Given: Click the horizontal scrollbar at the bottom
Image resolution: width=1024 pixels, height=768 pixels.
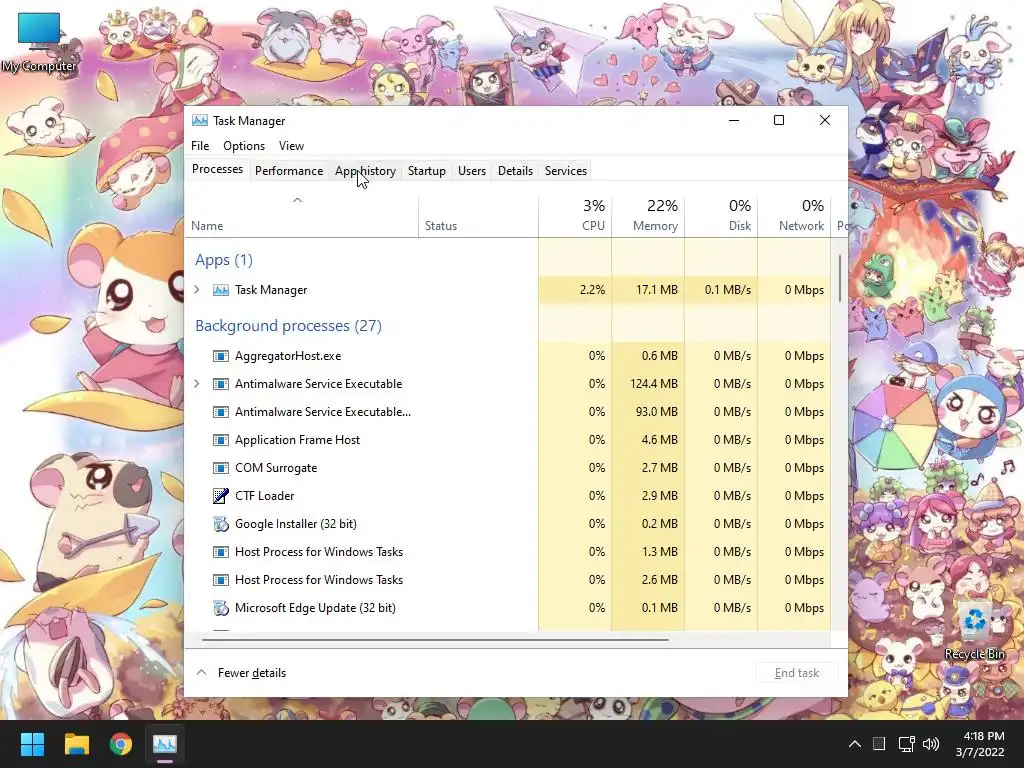Looking at the screenshot, I should 435,639.
